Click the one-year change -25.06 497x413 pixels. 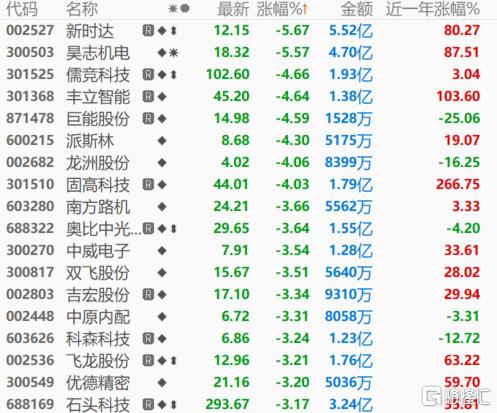tap(459, 119)
